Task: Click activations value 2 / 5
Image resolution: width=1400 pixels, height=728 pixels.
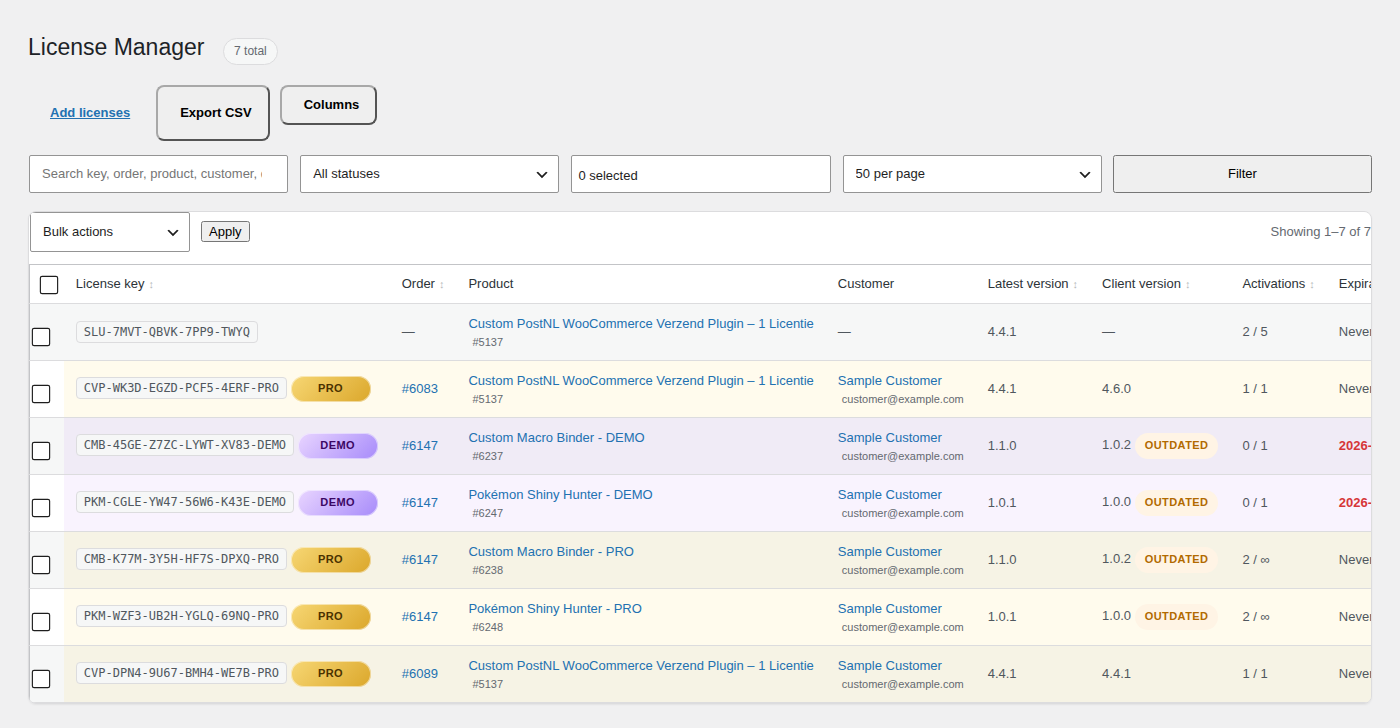Action: 1255,332
